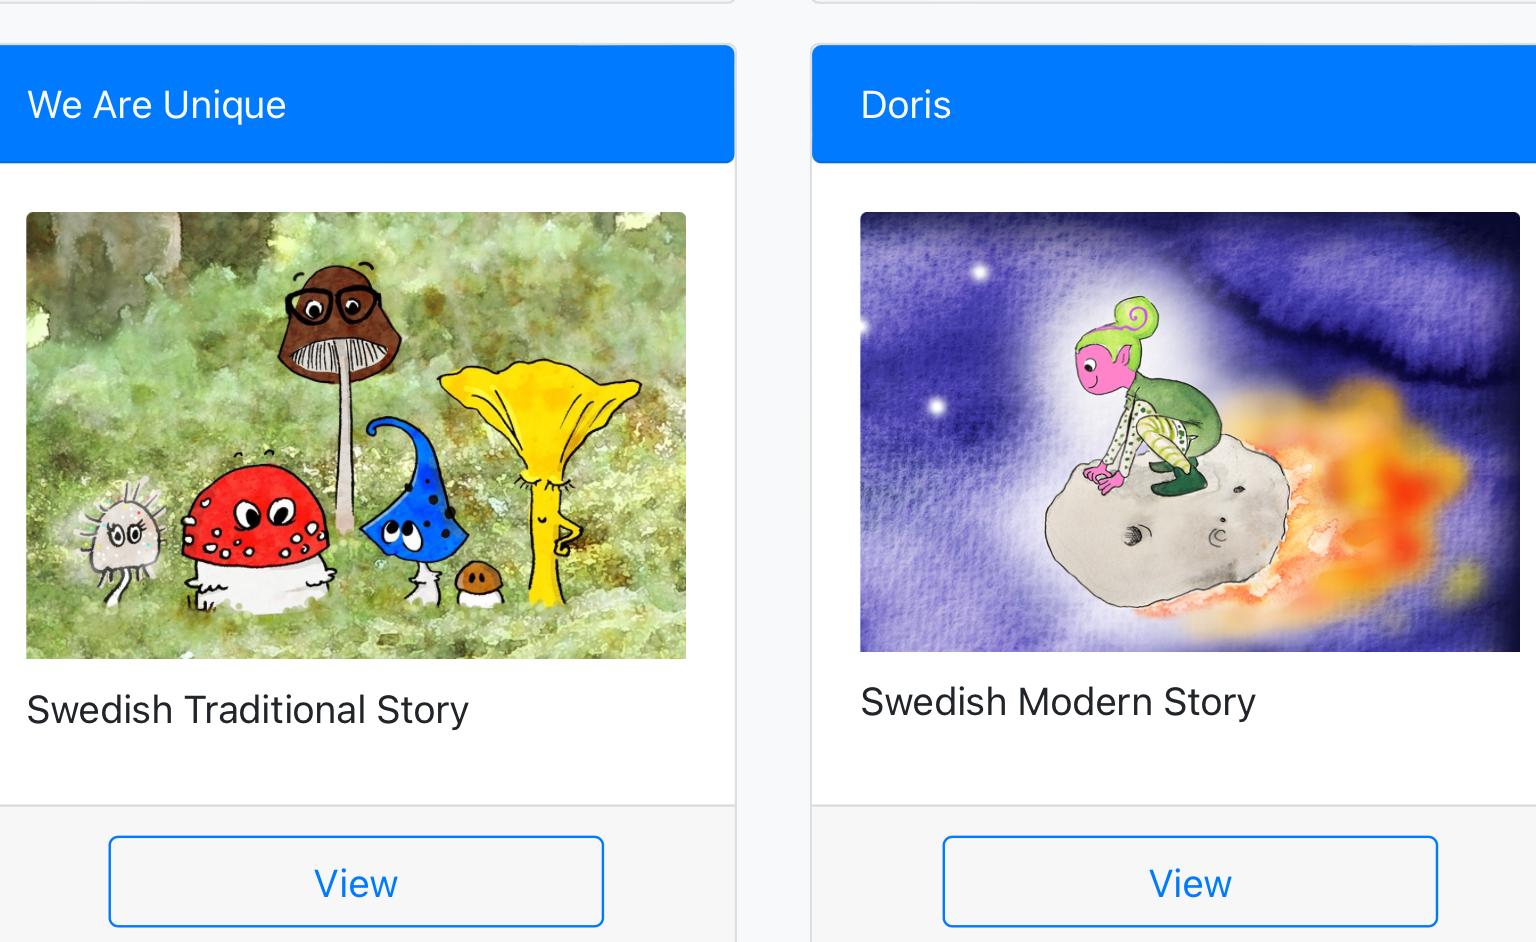Viewport: 1536px width, 942px height.
Task: Click View button under We Are Unique
Action: pos(356,882)
